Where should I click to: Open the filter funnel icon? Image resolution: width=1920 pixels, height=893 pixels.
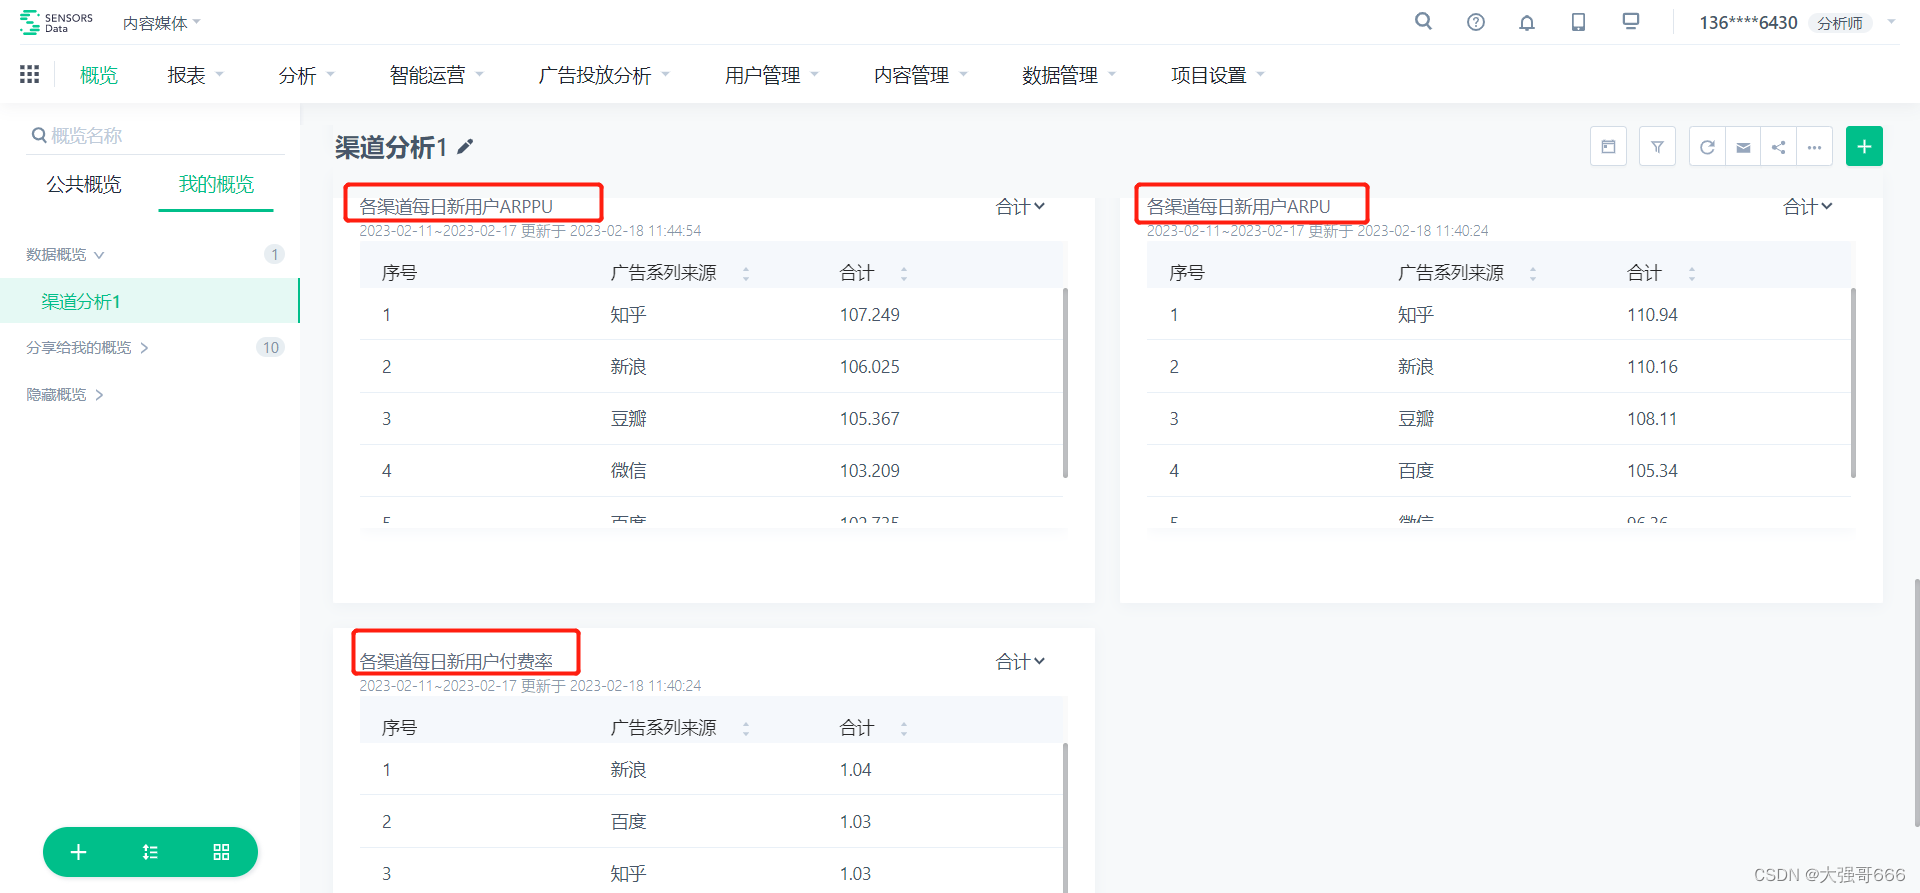(1657, 147)
